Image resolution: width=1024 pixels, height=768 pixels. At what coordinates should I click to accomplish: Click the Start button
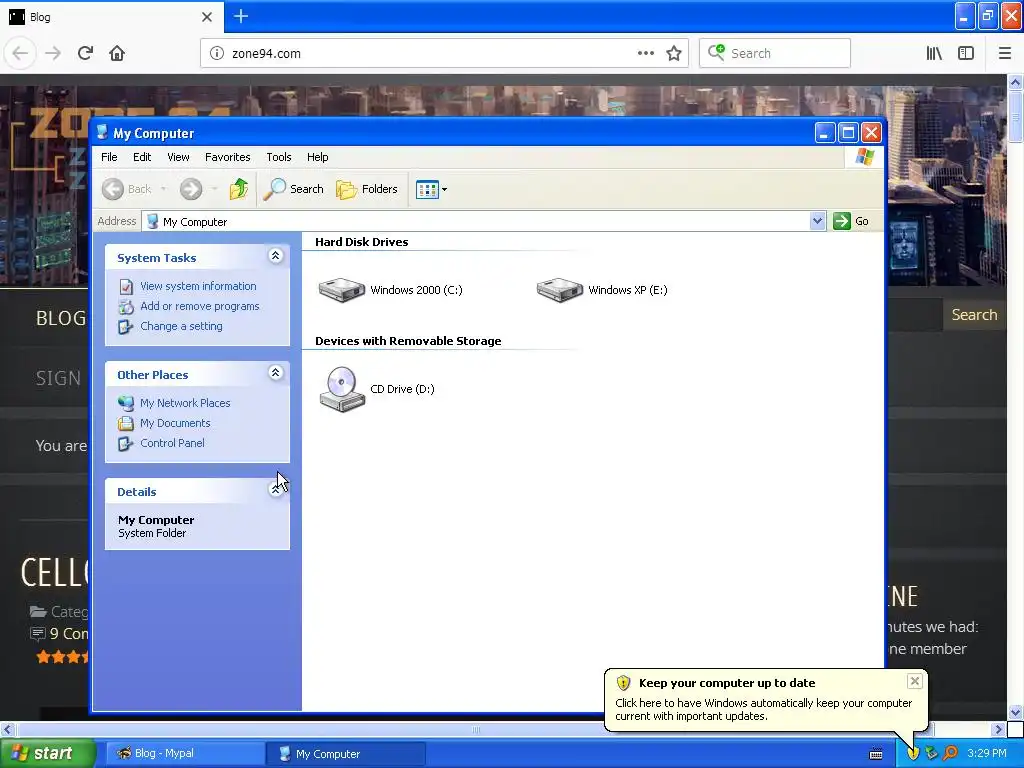(48, 754)
